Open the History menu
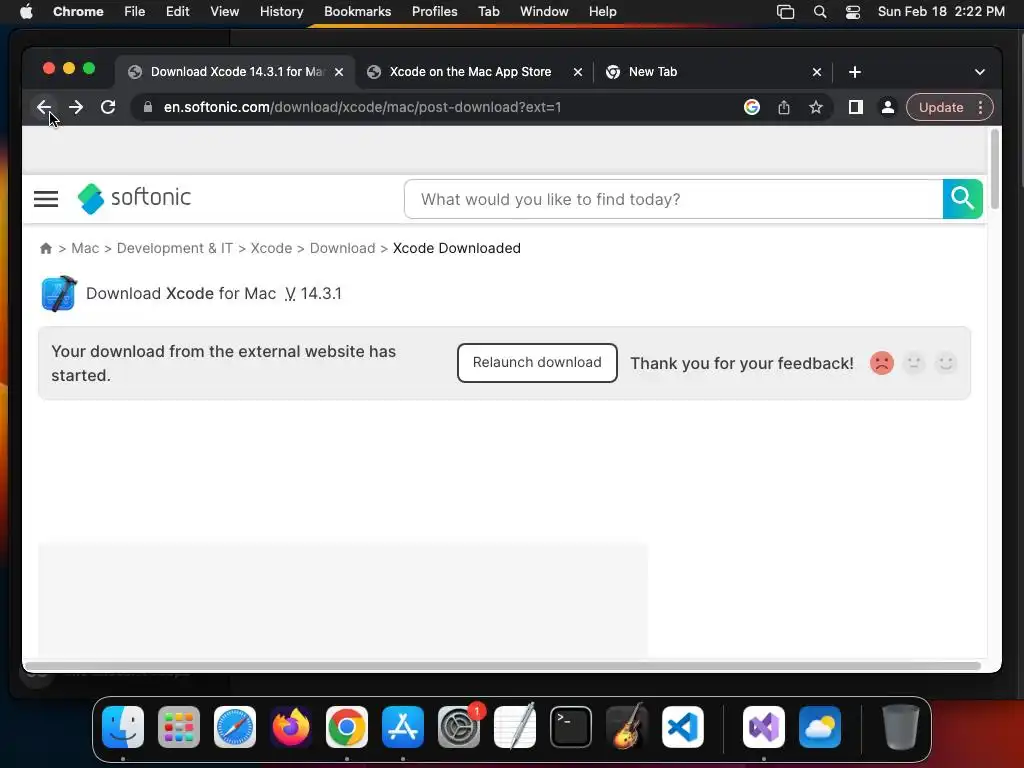The width and height of the screenshot is (1024, 768). tap(281, 12)
